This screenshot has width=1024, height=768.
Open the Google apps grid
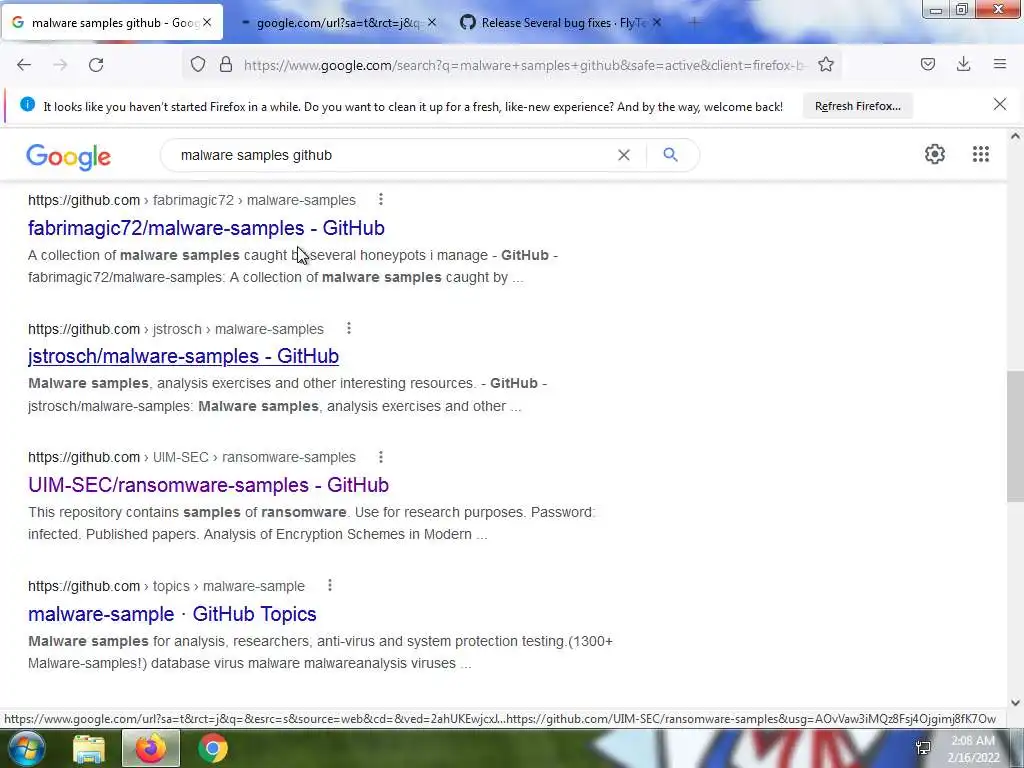point(981,154)
